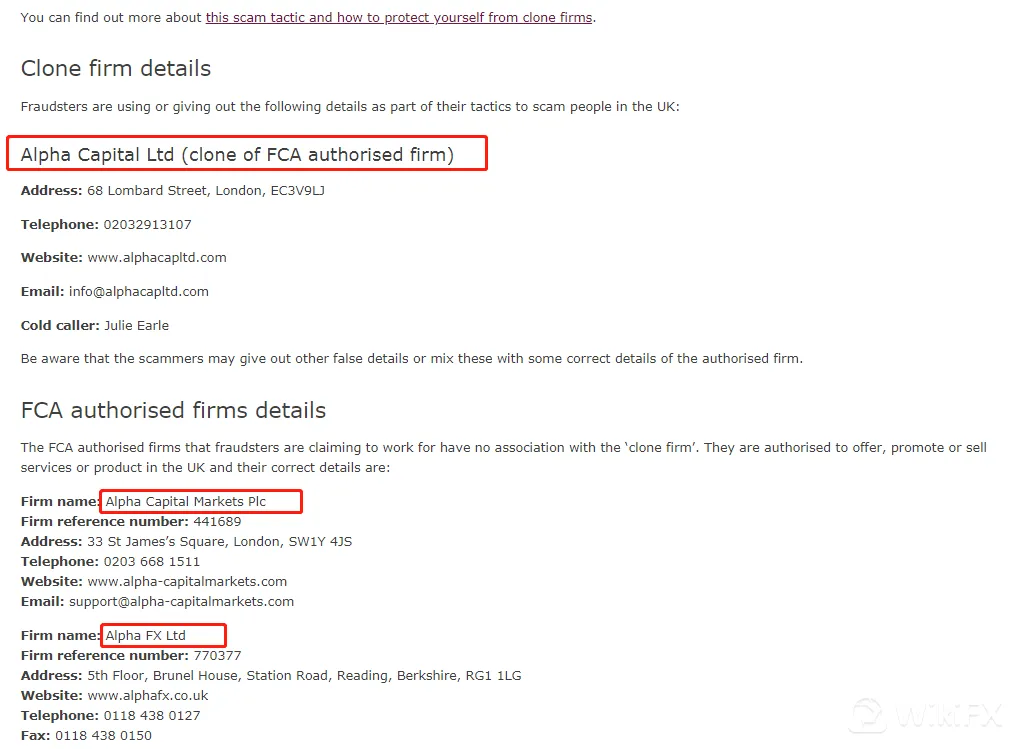Click firm reference number 770377
The width and height of the screenshot is (1013, 749).
(x=217, y=655)
